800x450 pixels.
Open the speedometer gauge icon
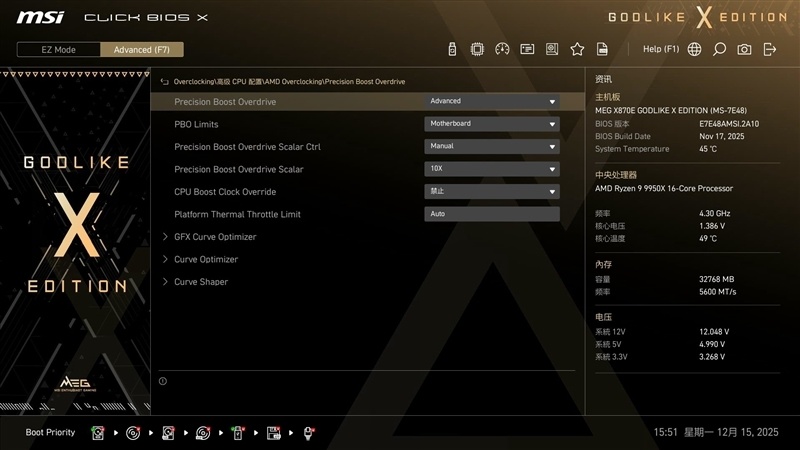502,49
